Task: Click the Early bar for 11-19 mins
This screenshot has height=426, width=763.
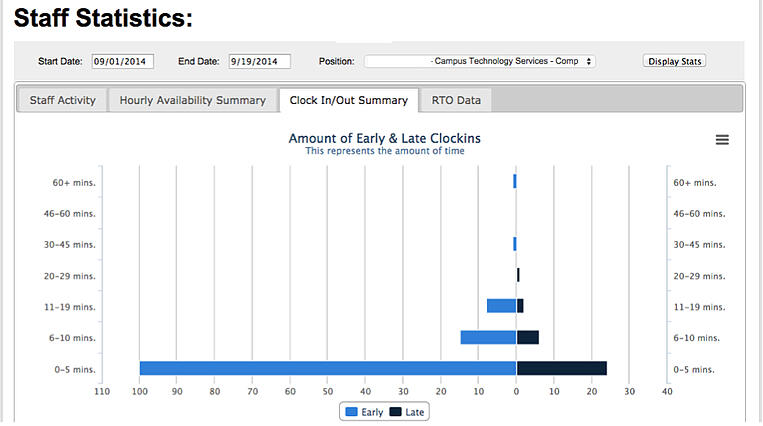Action: 501,306
